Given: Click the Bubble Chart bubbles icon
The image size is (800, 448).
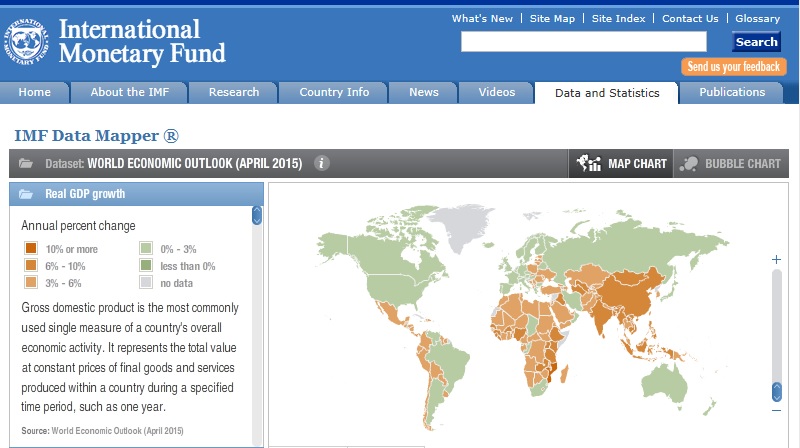Looking at the screenshot, I should (x=689, y=164).
